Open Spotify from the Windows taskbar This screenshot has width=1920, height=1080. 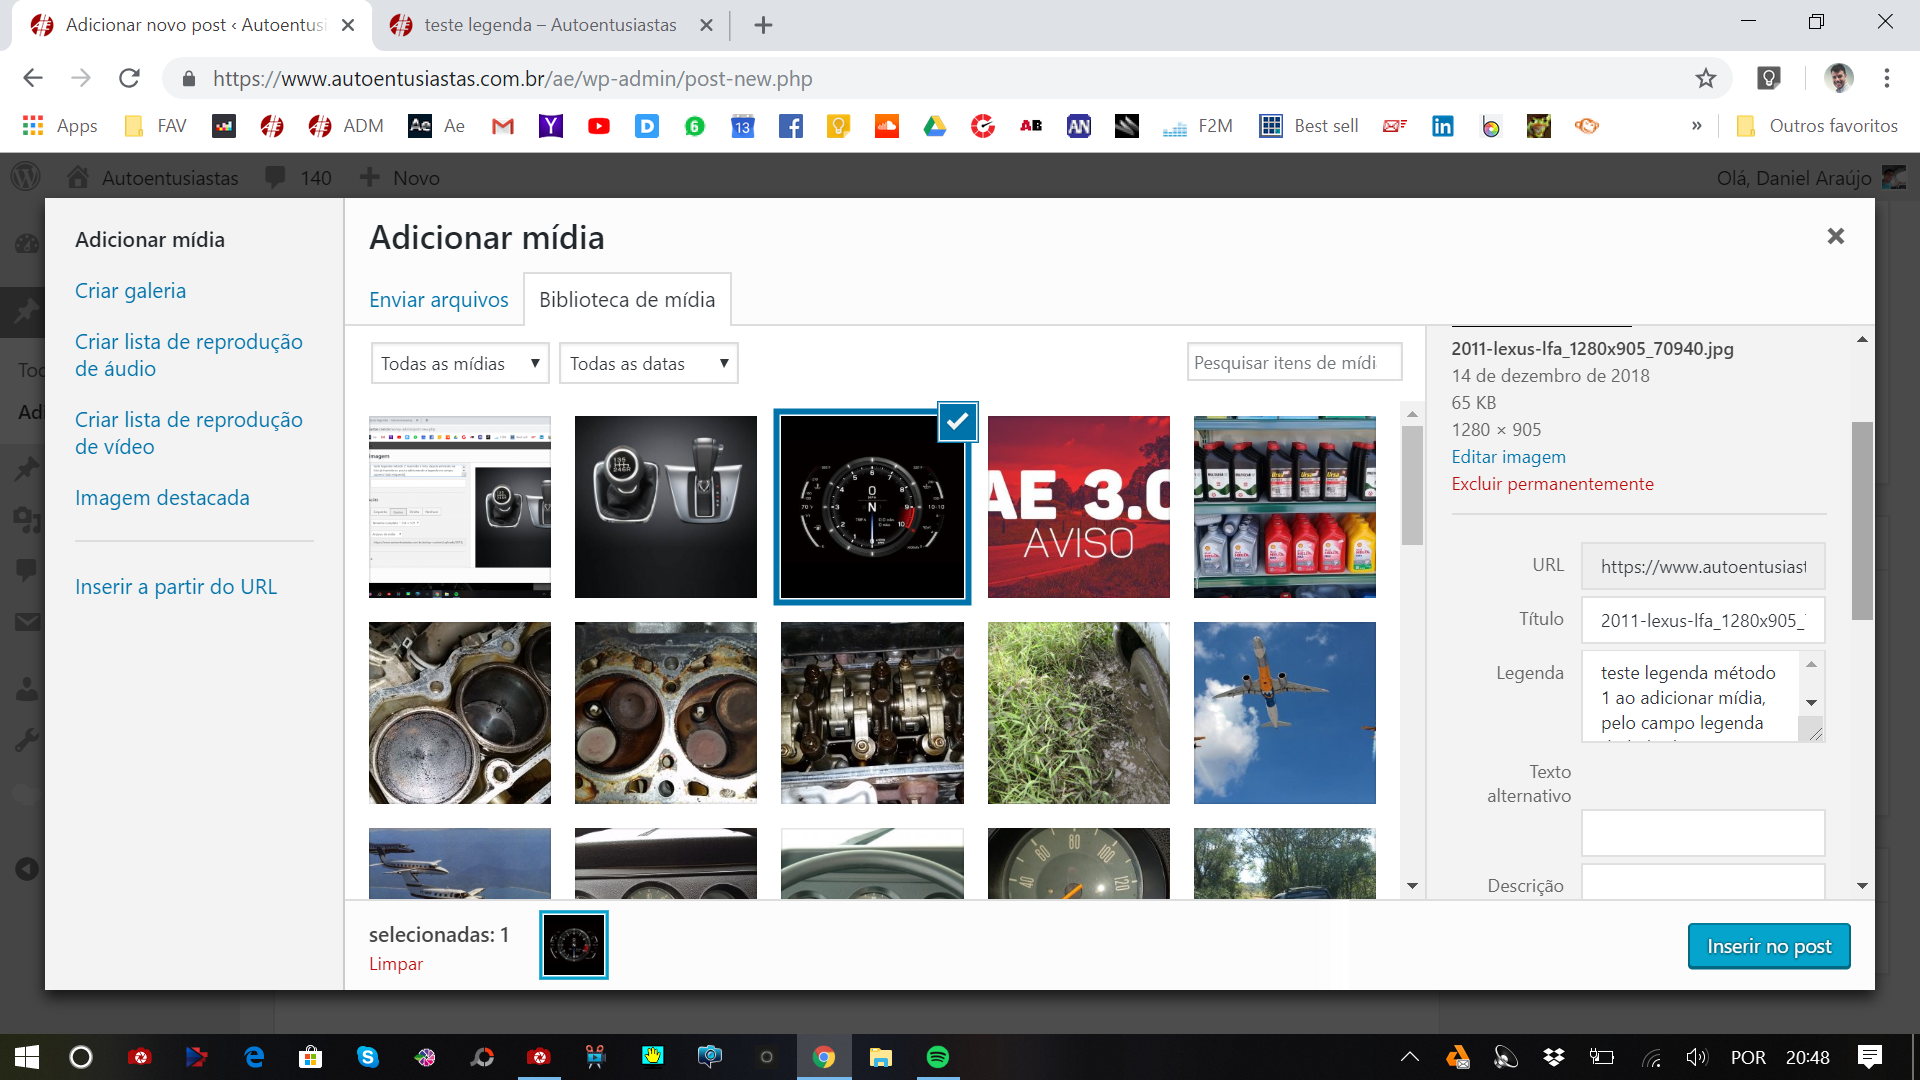pyautogui.click(x=937, y=1057)
